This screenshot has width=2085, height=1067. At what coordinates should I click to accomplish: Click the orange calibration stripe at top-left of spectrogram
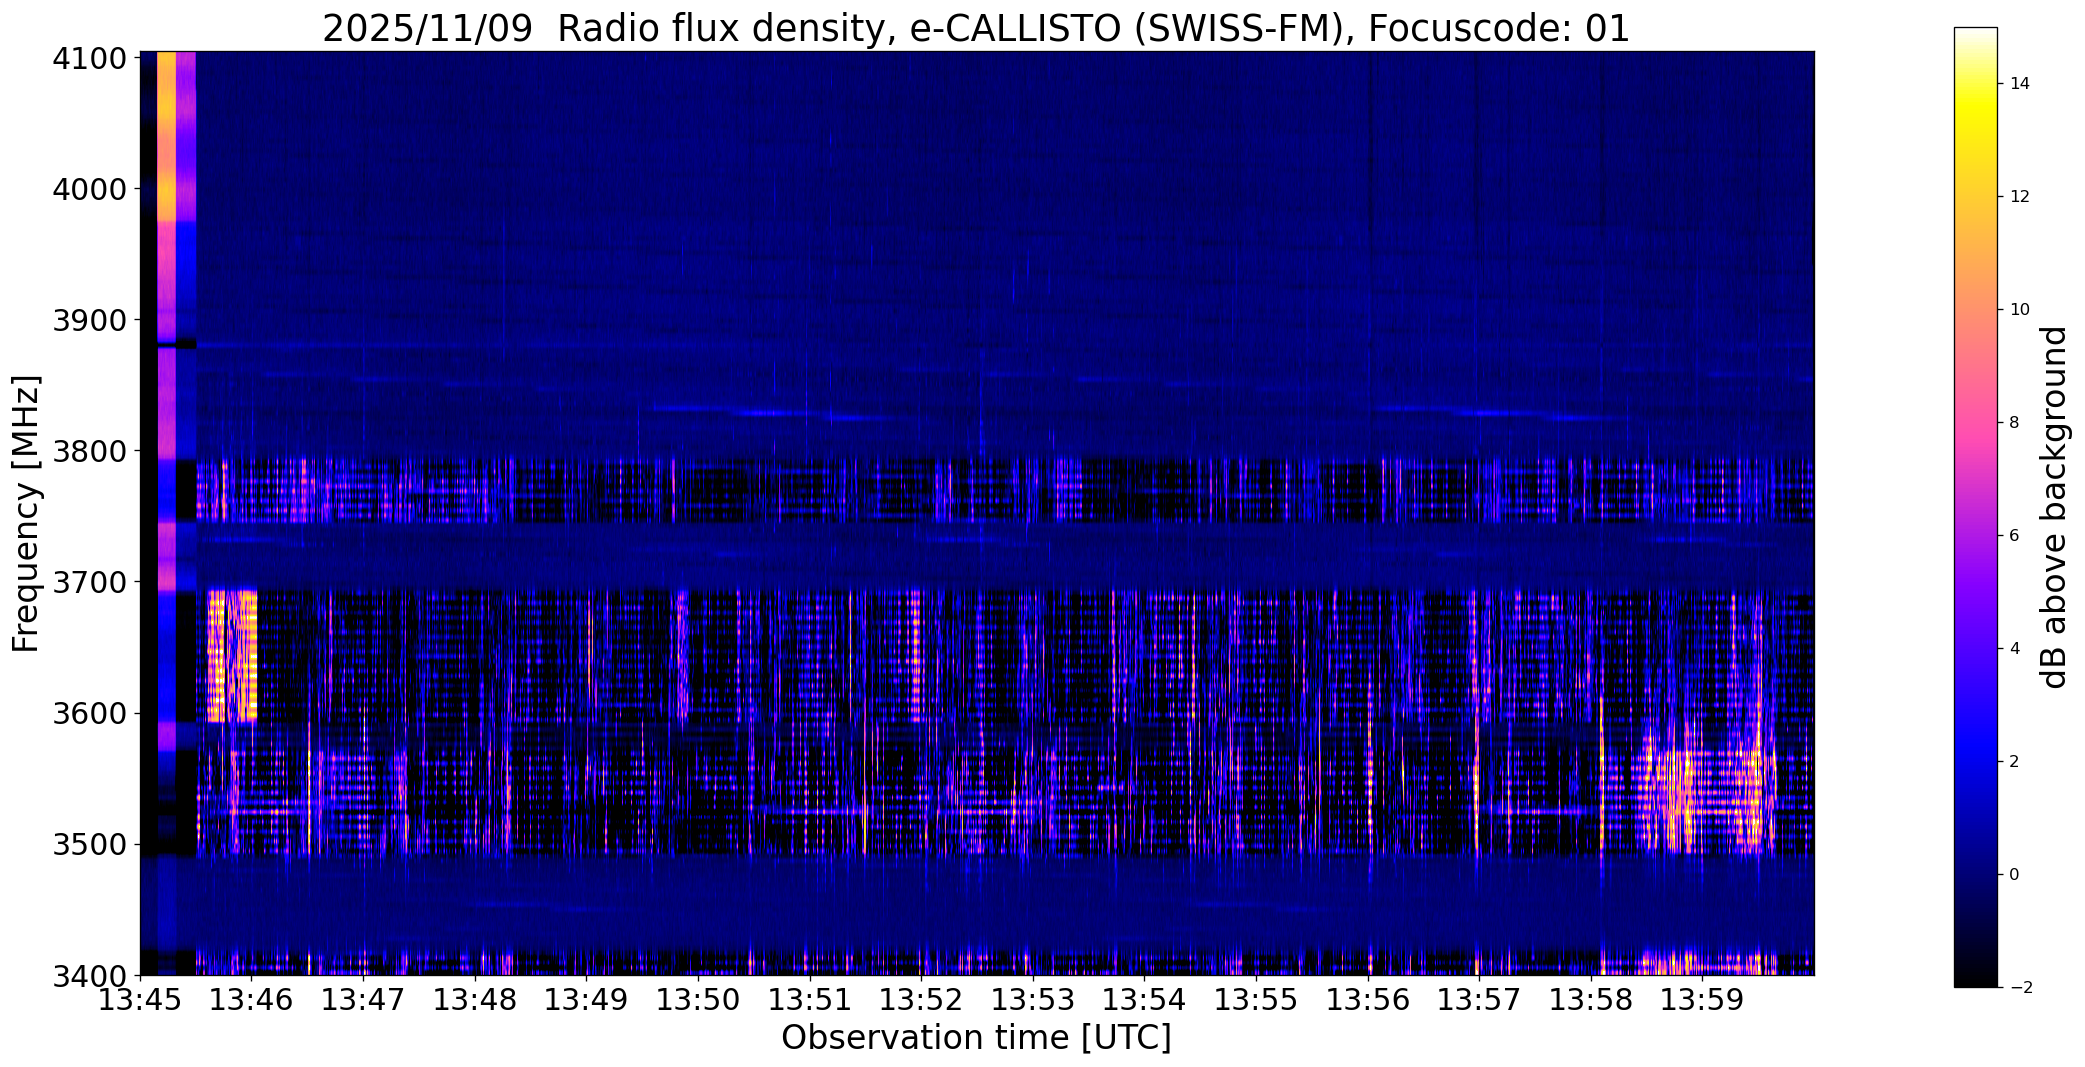coord(166,136)
